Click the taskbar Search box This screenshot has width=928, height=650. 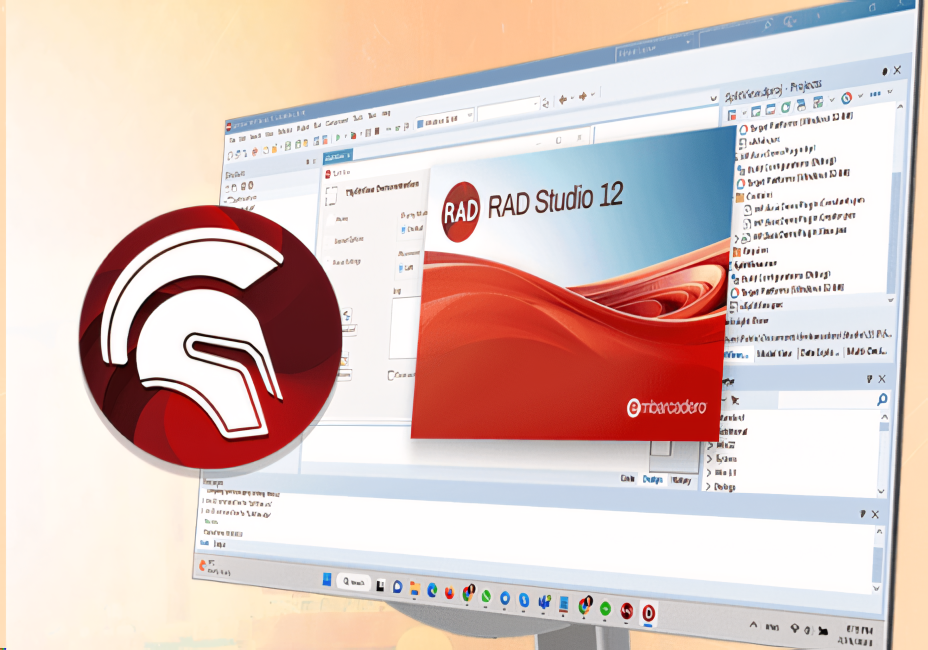tap(354, 582)
